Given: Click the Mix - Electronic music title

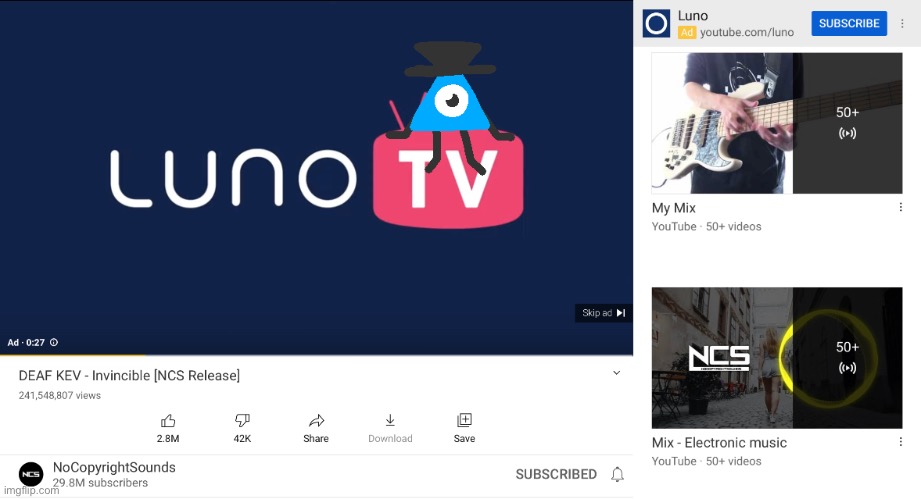Looking at the screenshot, I should (x=719, y=443).
